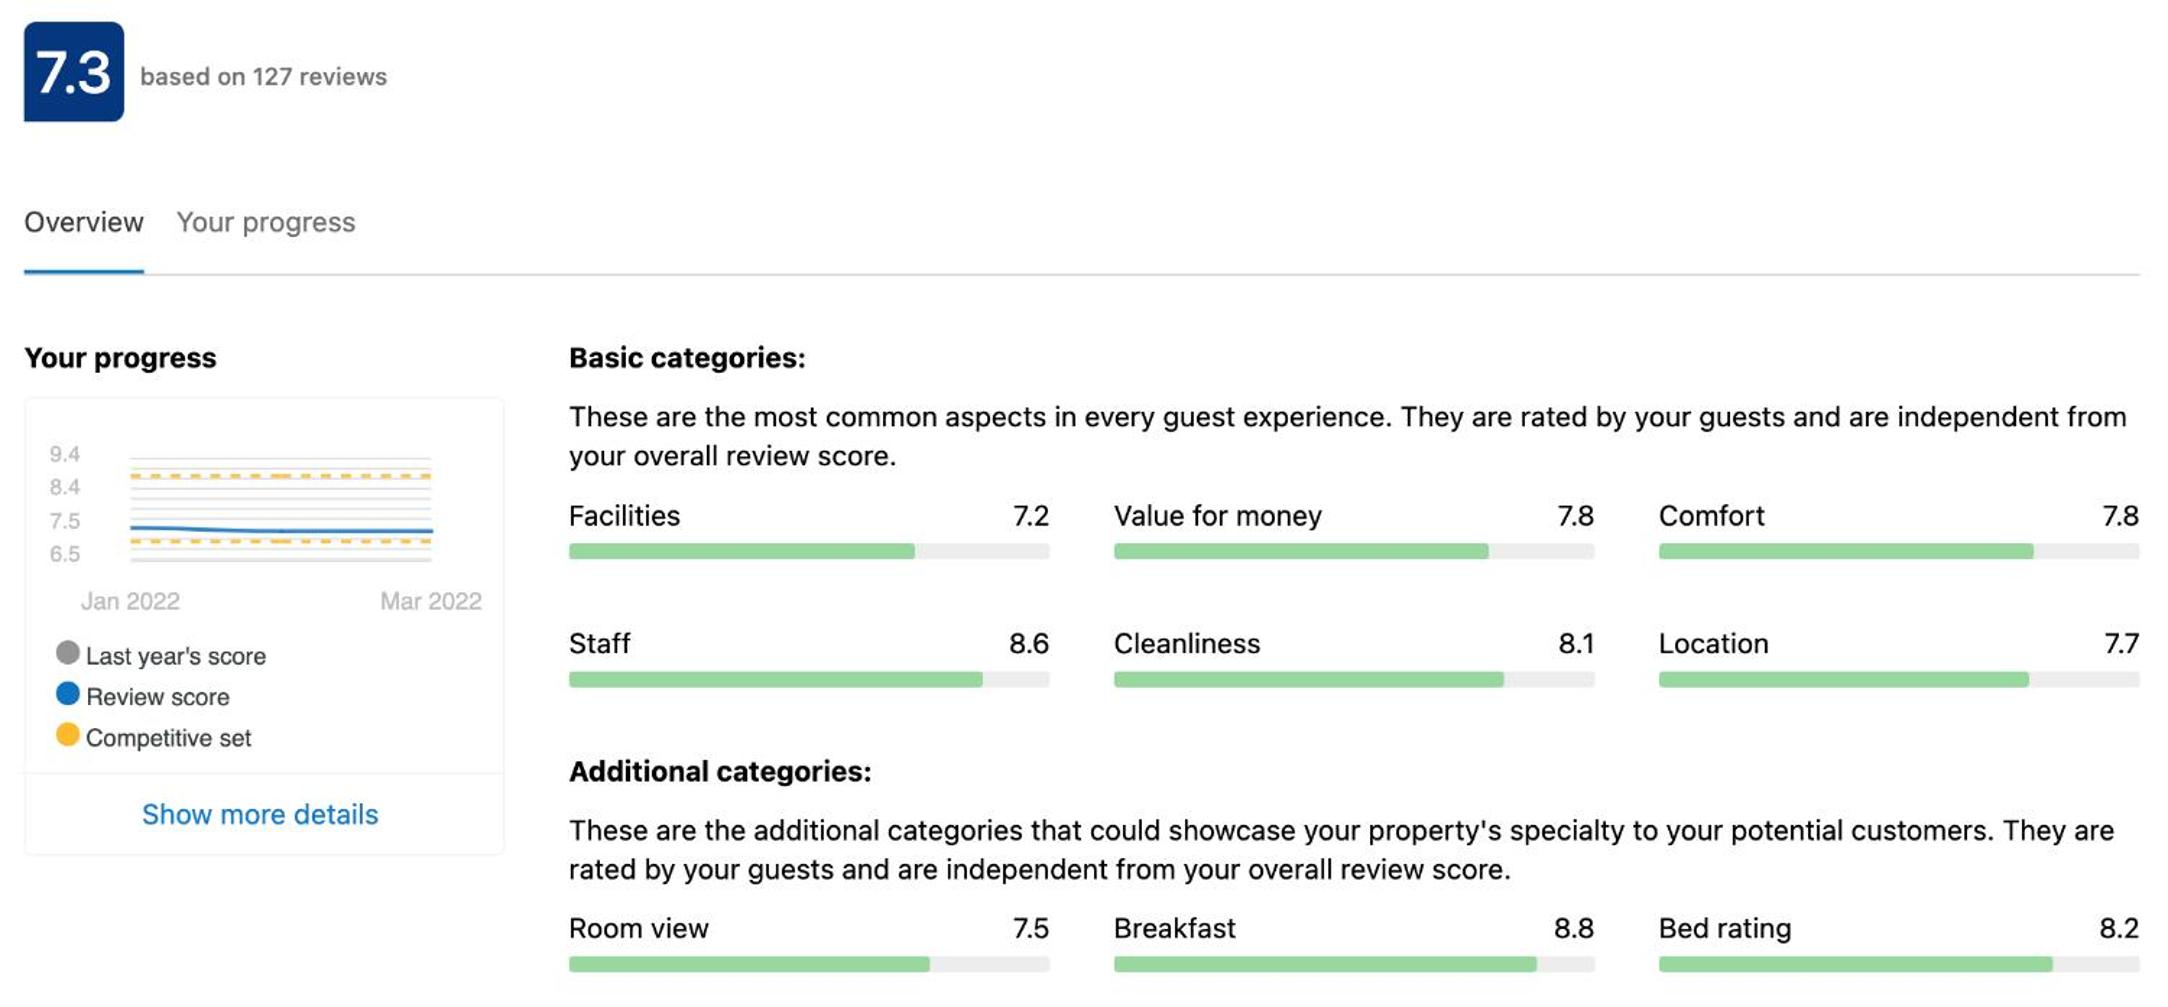Click the based on 127 reviews text
Screen dimensions: 2168x1007
coord(263,77)
